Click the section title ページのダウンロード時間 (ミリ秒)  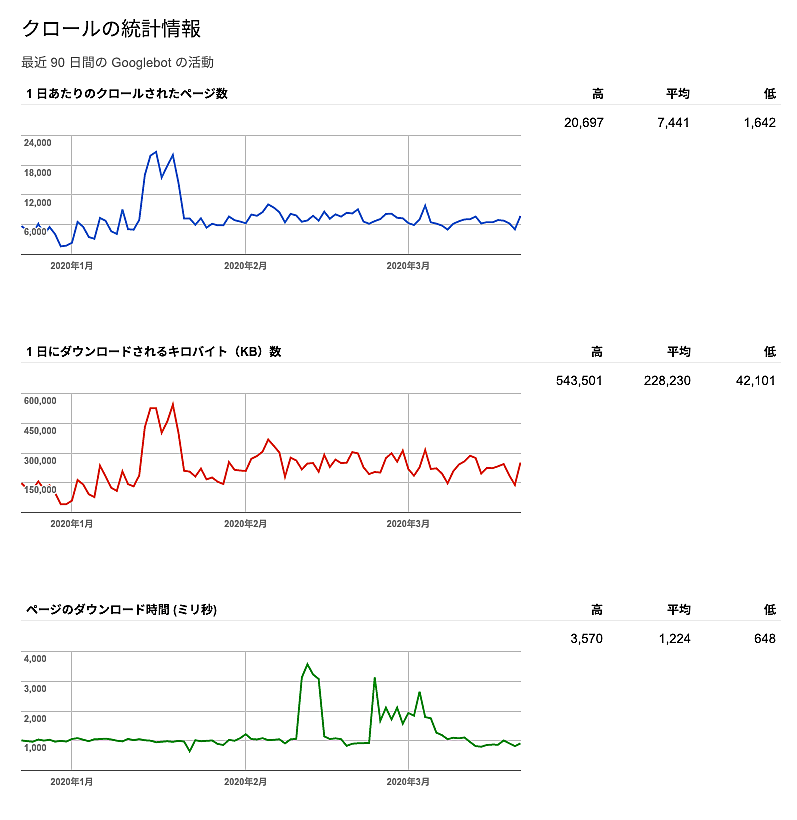click(x=121, y=609)
